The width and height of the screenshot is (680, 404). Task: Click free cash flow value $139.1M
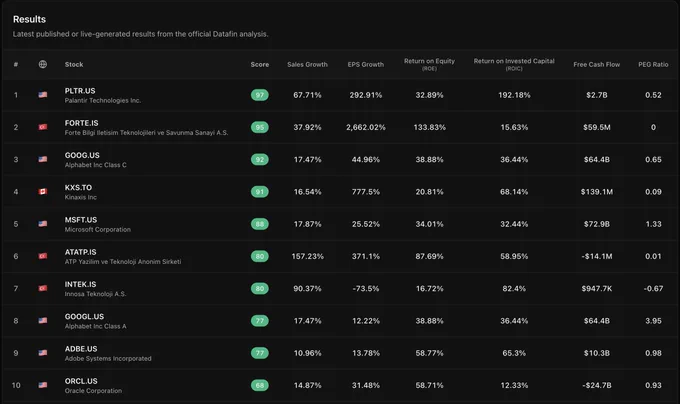pos(597,192)
